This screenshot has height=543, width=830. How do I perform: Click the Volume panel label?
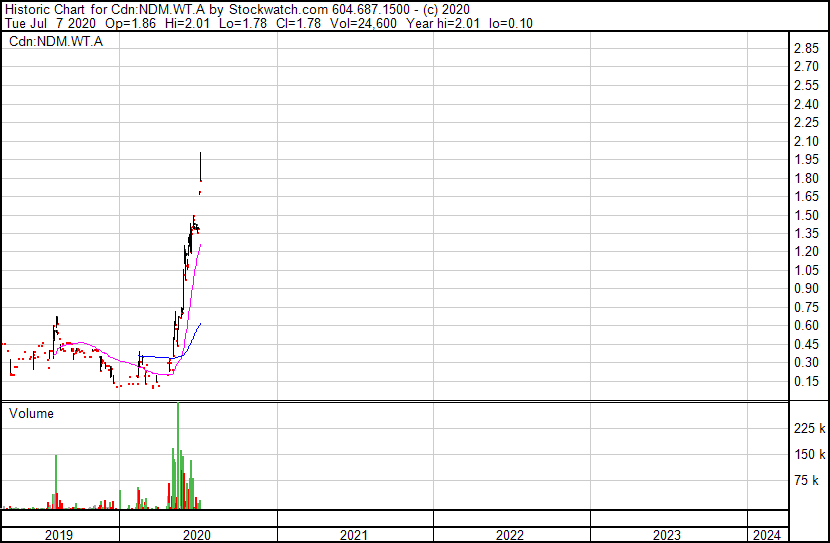(x=32, y=413)
